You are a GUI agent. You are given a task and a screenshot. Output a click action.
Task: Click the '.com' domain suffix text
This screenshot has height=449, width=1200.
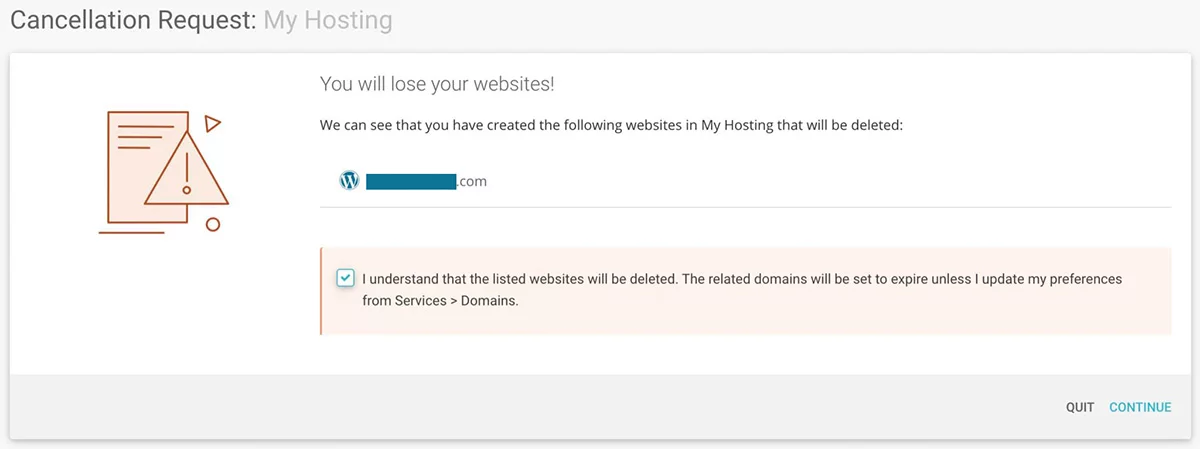tap(472, 182)
